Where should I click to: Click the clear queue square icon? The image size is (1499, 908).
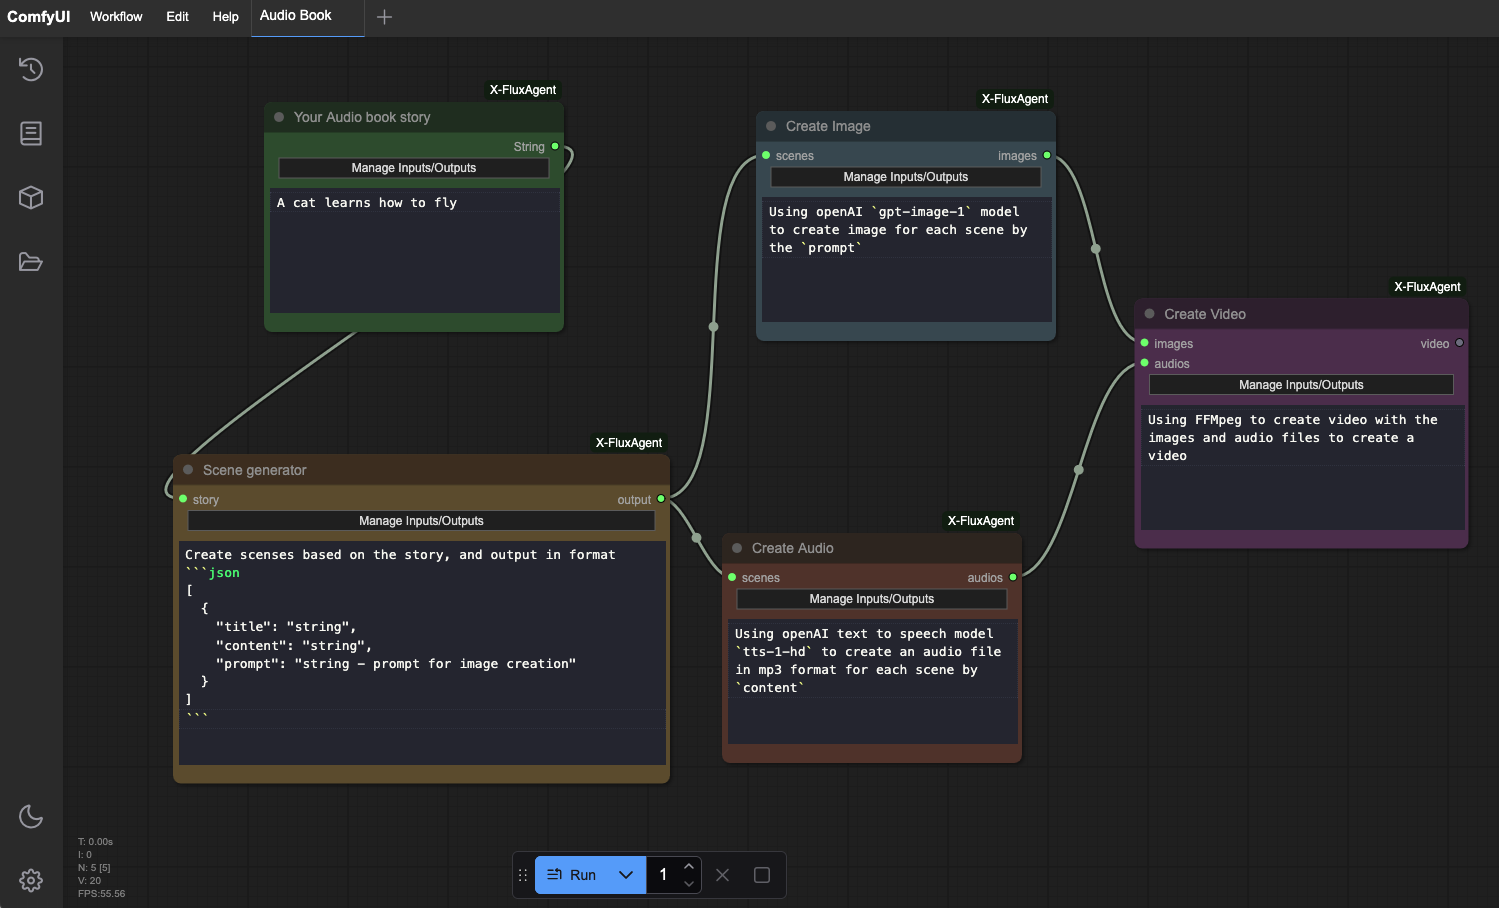click(x=762, y=875)
